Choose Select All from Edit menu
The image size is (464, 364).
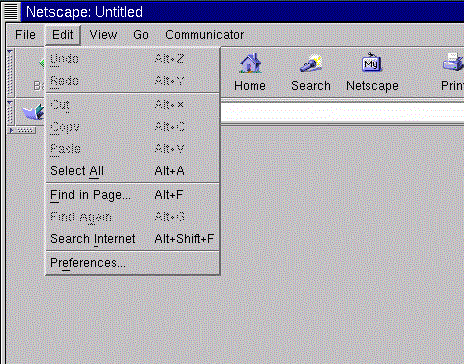(x=132, y=171)
